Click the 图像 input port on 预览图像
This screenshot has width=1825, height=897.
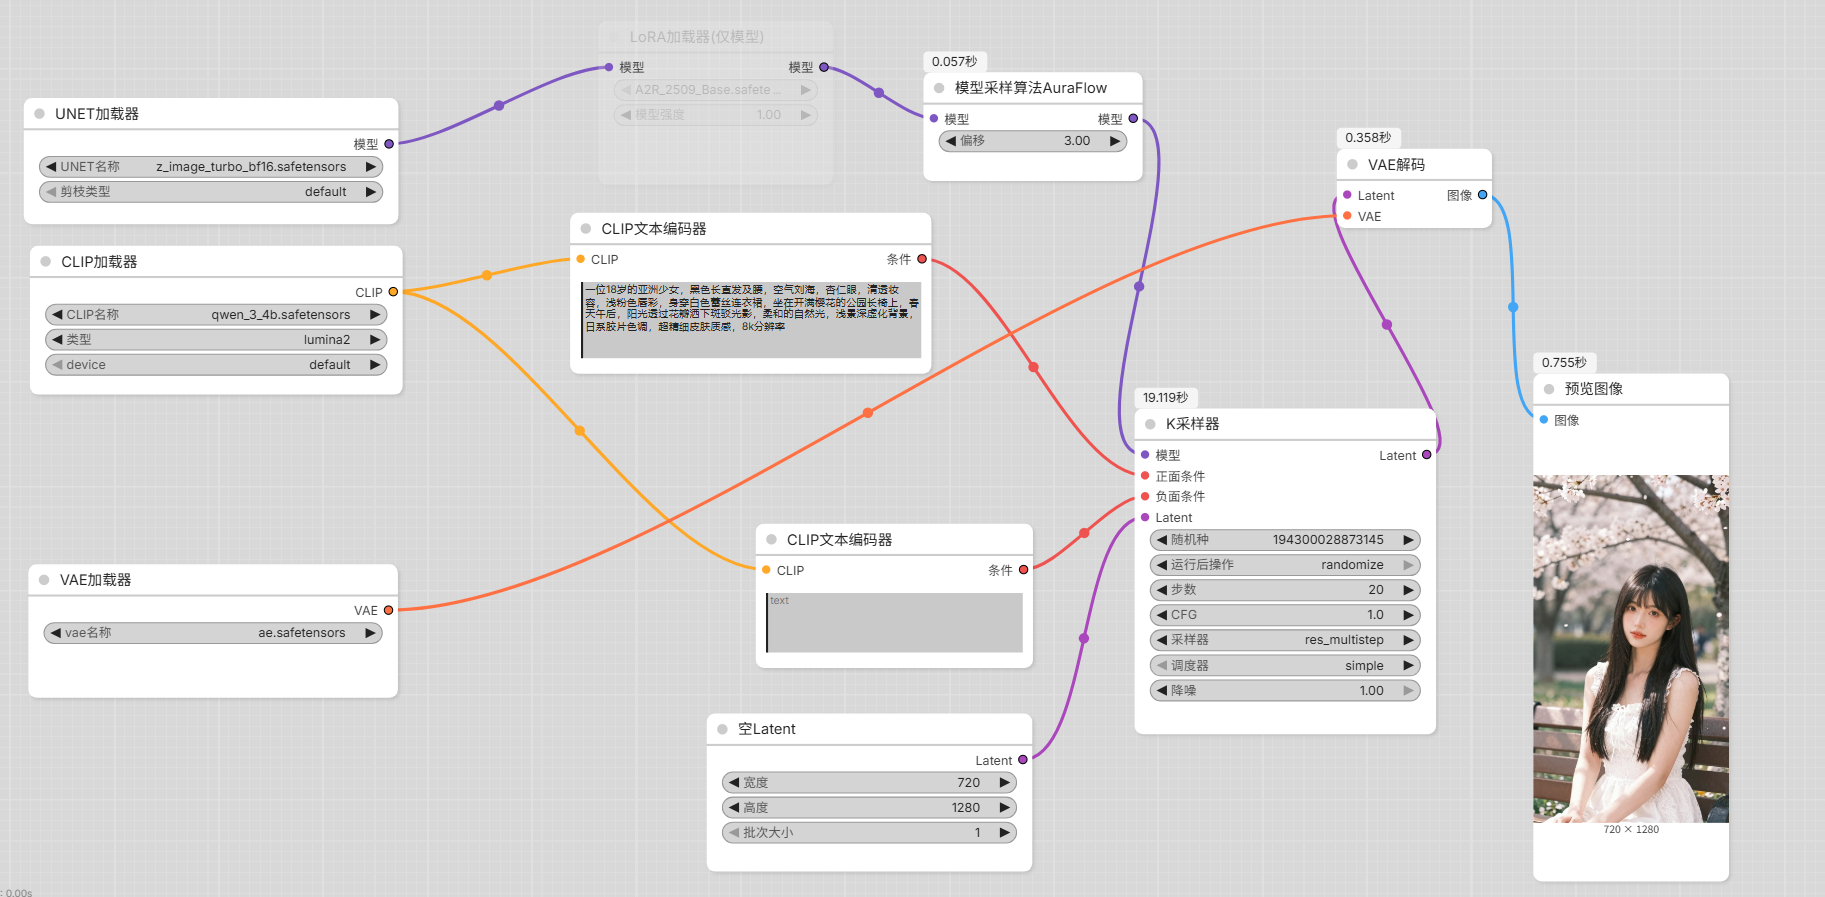1544,420
